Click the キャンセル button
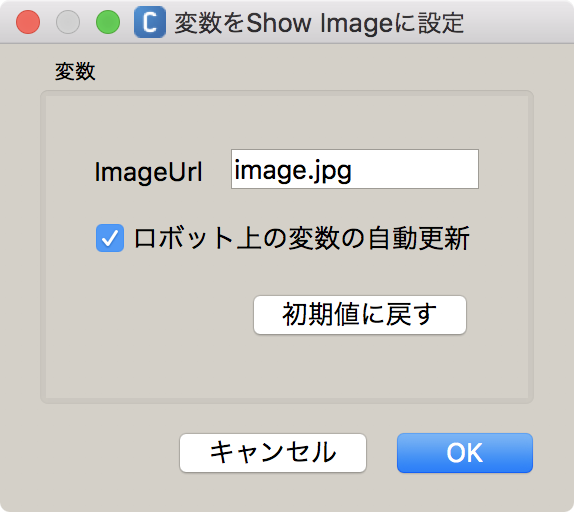Image resolution: width=574 pixels, height=512 pixels. (273, 453)
